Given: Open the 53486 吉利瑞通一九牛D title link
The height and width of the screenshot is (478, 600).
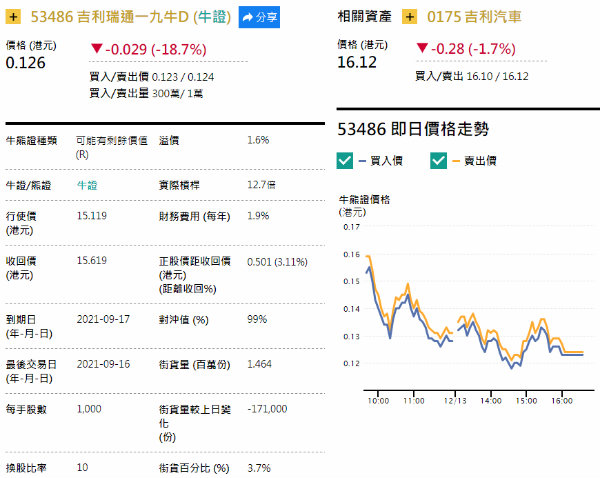Looking at the screenshot, I should [131, 17].
